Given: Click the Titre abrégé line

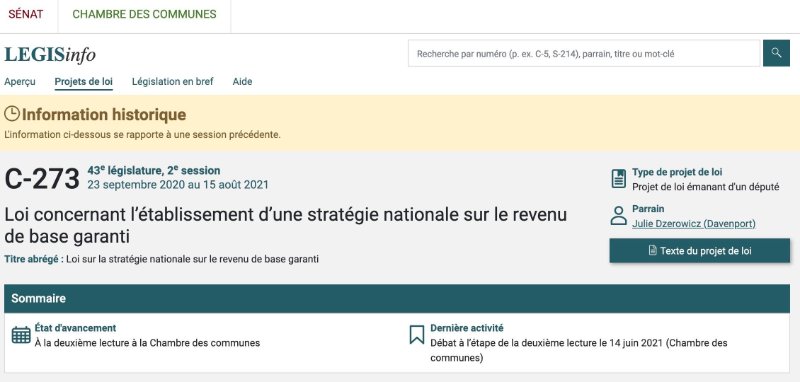Looking at the screenshot, I should [x=161, y=259].
